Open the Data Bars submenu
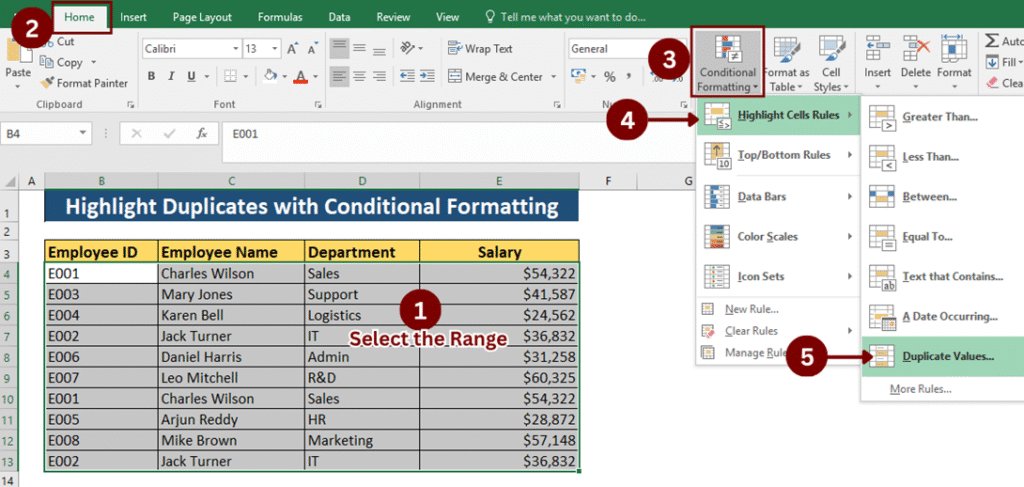The image size is (1024, 487). click(x=778, y=196)
